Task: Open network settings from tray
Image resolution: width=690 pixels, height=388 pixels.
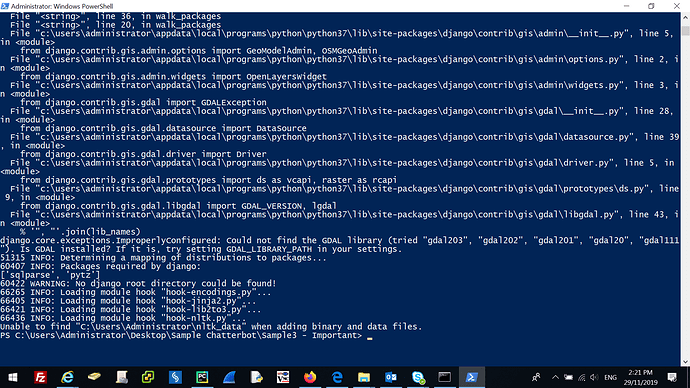Action: 582,377
